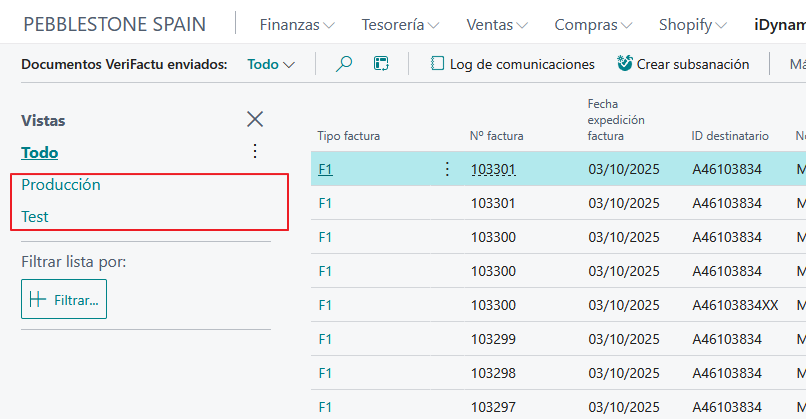The image size is (806, 419).
Task: Expand the Ventas menu
Action: coord(497,25)
